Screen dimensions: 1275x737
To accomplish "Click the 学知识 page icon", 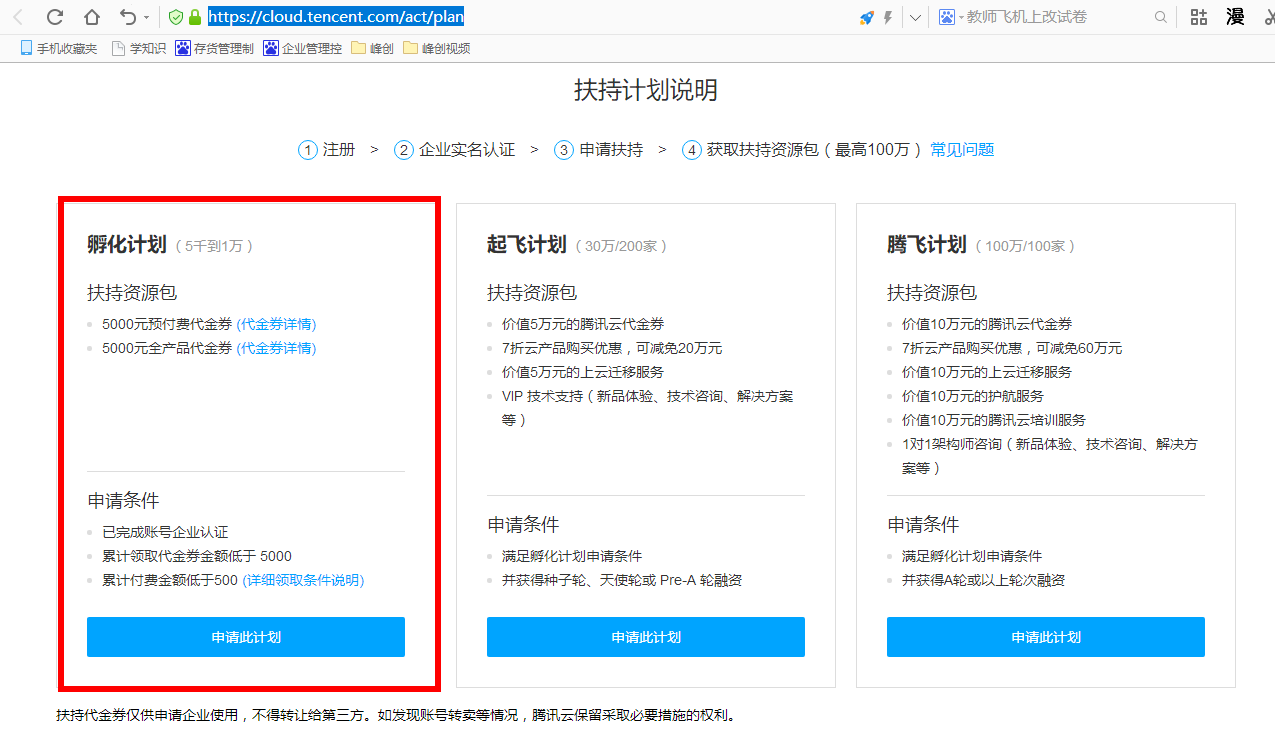I will pos(118,48).
